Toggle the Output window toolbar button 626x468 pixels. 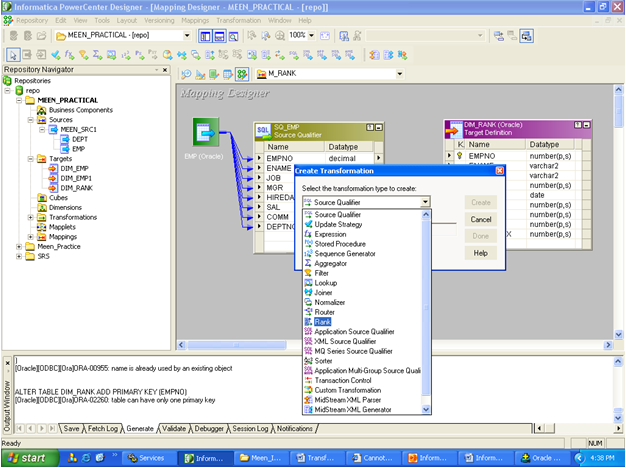[219, 36]
